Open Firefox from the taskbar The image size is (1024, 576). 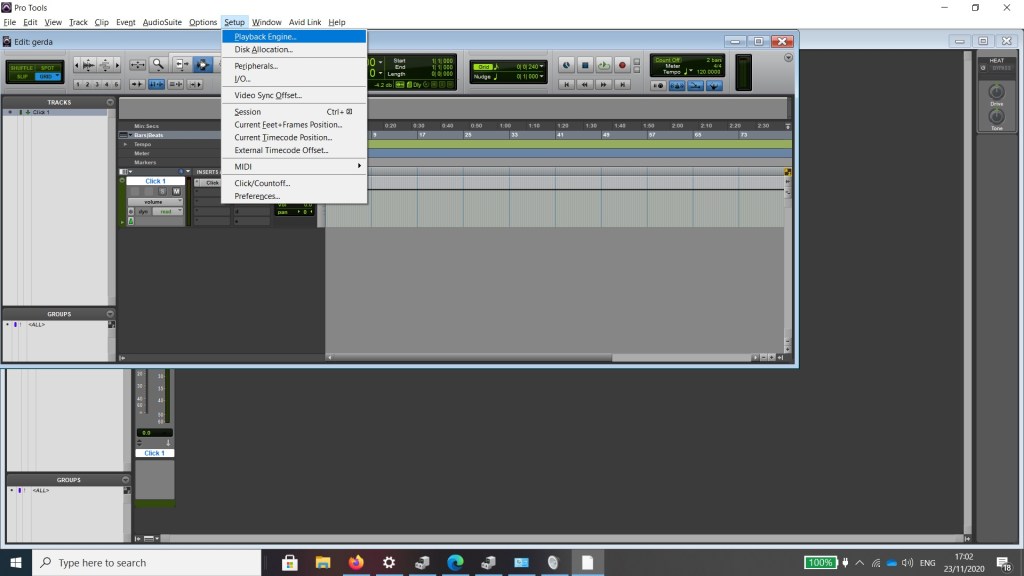coord(356,562)
